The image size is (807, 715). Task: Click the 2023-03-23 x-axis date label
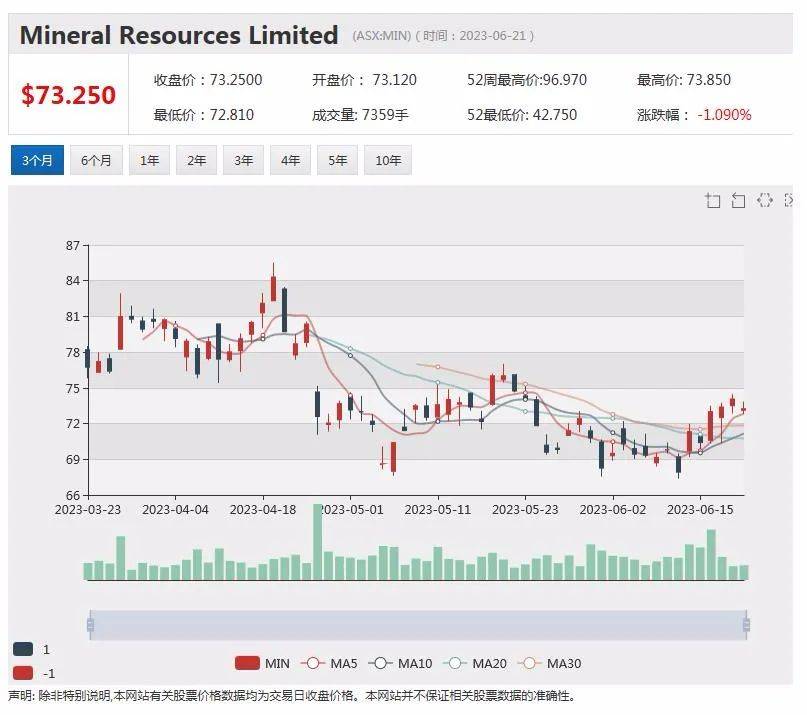[x=88, y=510]
